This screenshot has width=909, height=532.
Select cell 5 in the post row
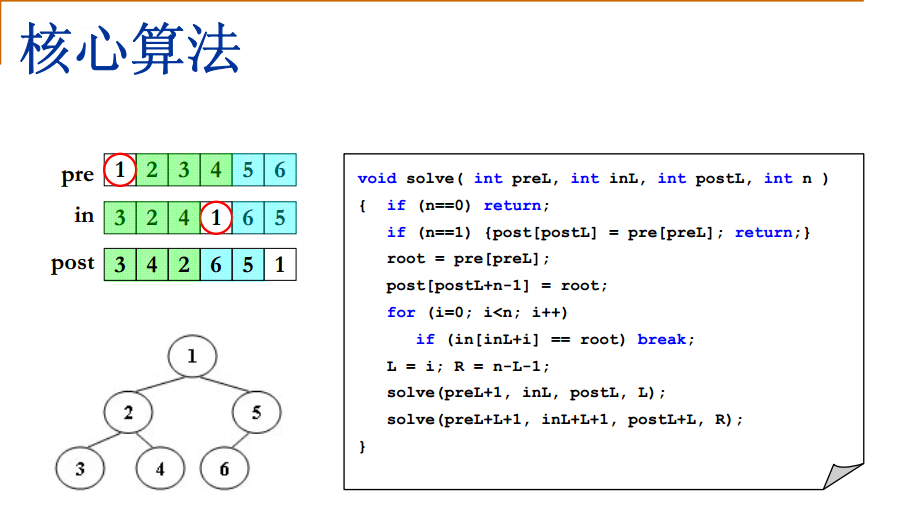[248, 265]
